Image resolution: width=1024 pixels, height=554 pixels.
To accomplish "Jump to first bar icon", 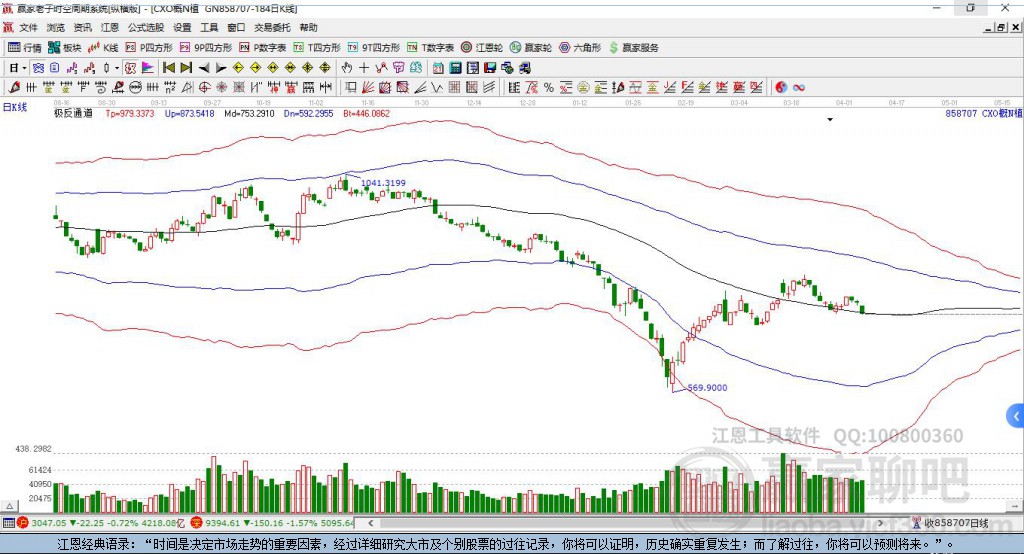I will tap(169, 68).
